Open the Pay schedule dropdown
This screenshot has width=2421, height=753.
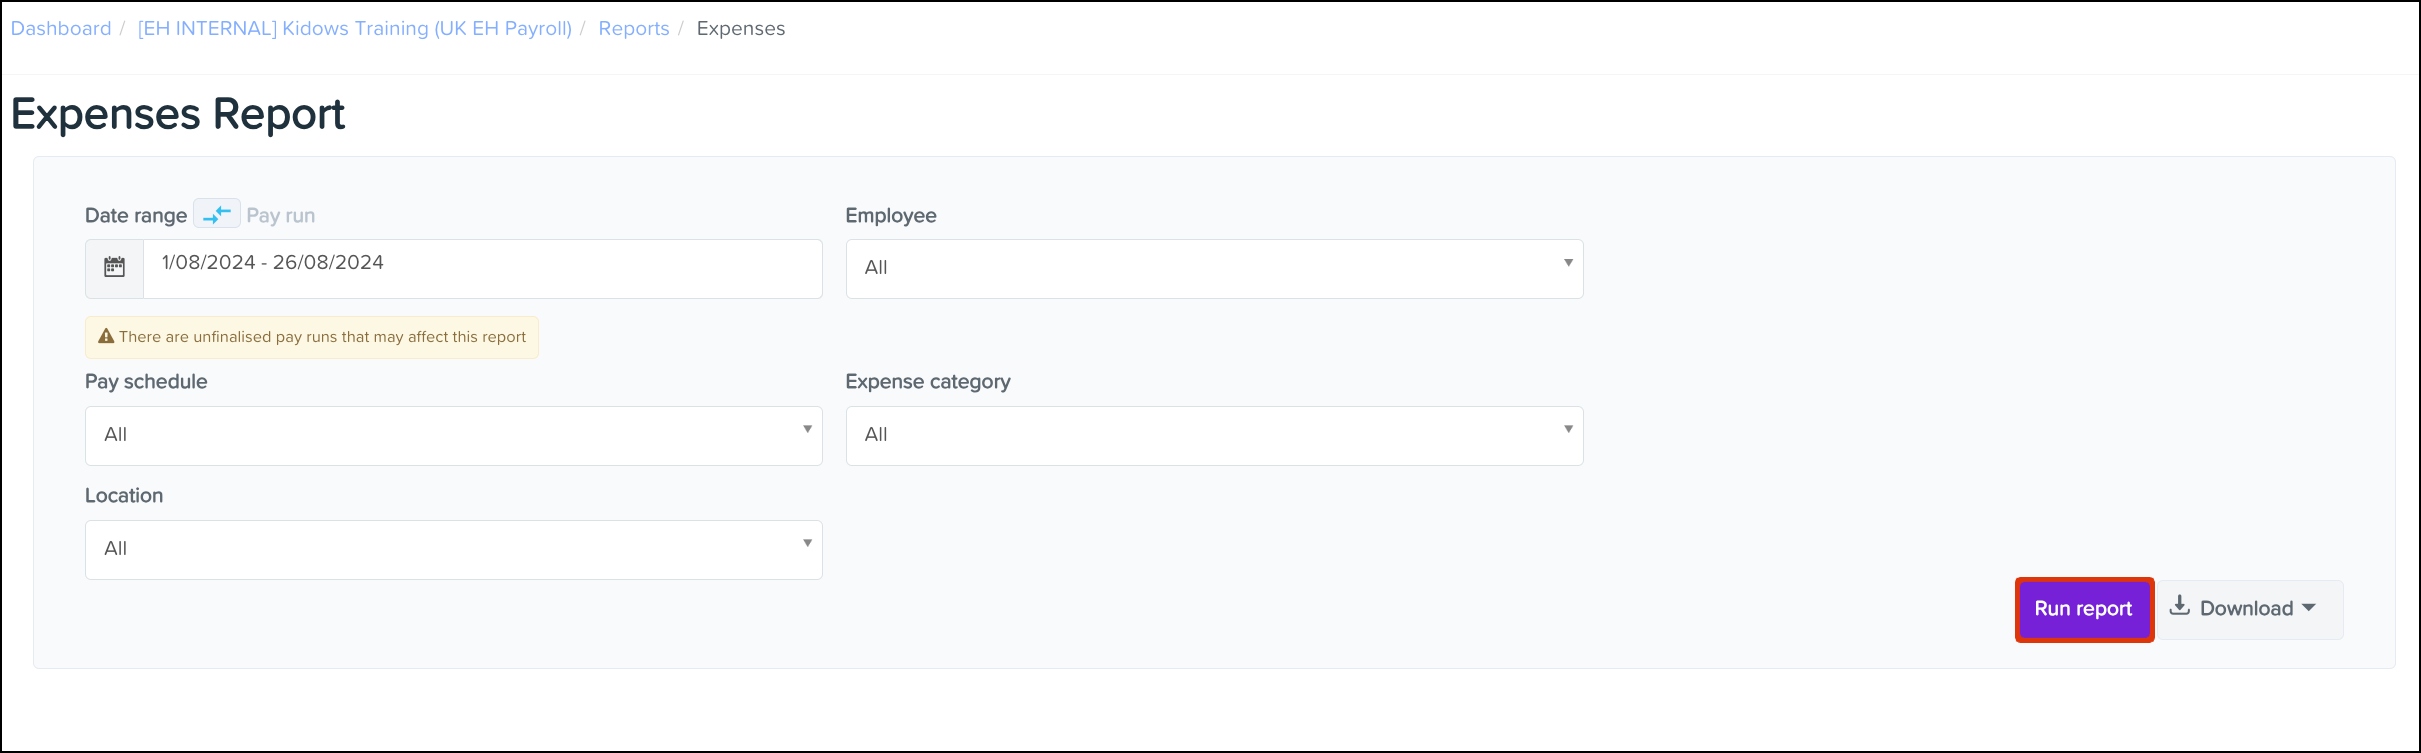point(453,435)
